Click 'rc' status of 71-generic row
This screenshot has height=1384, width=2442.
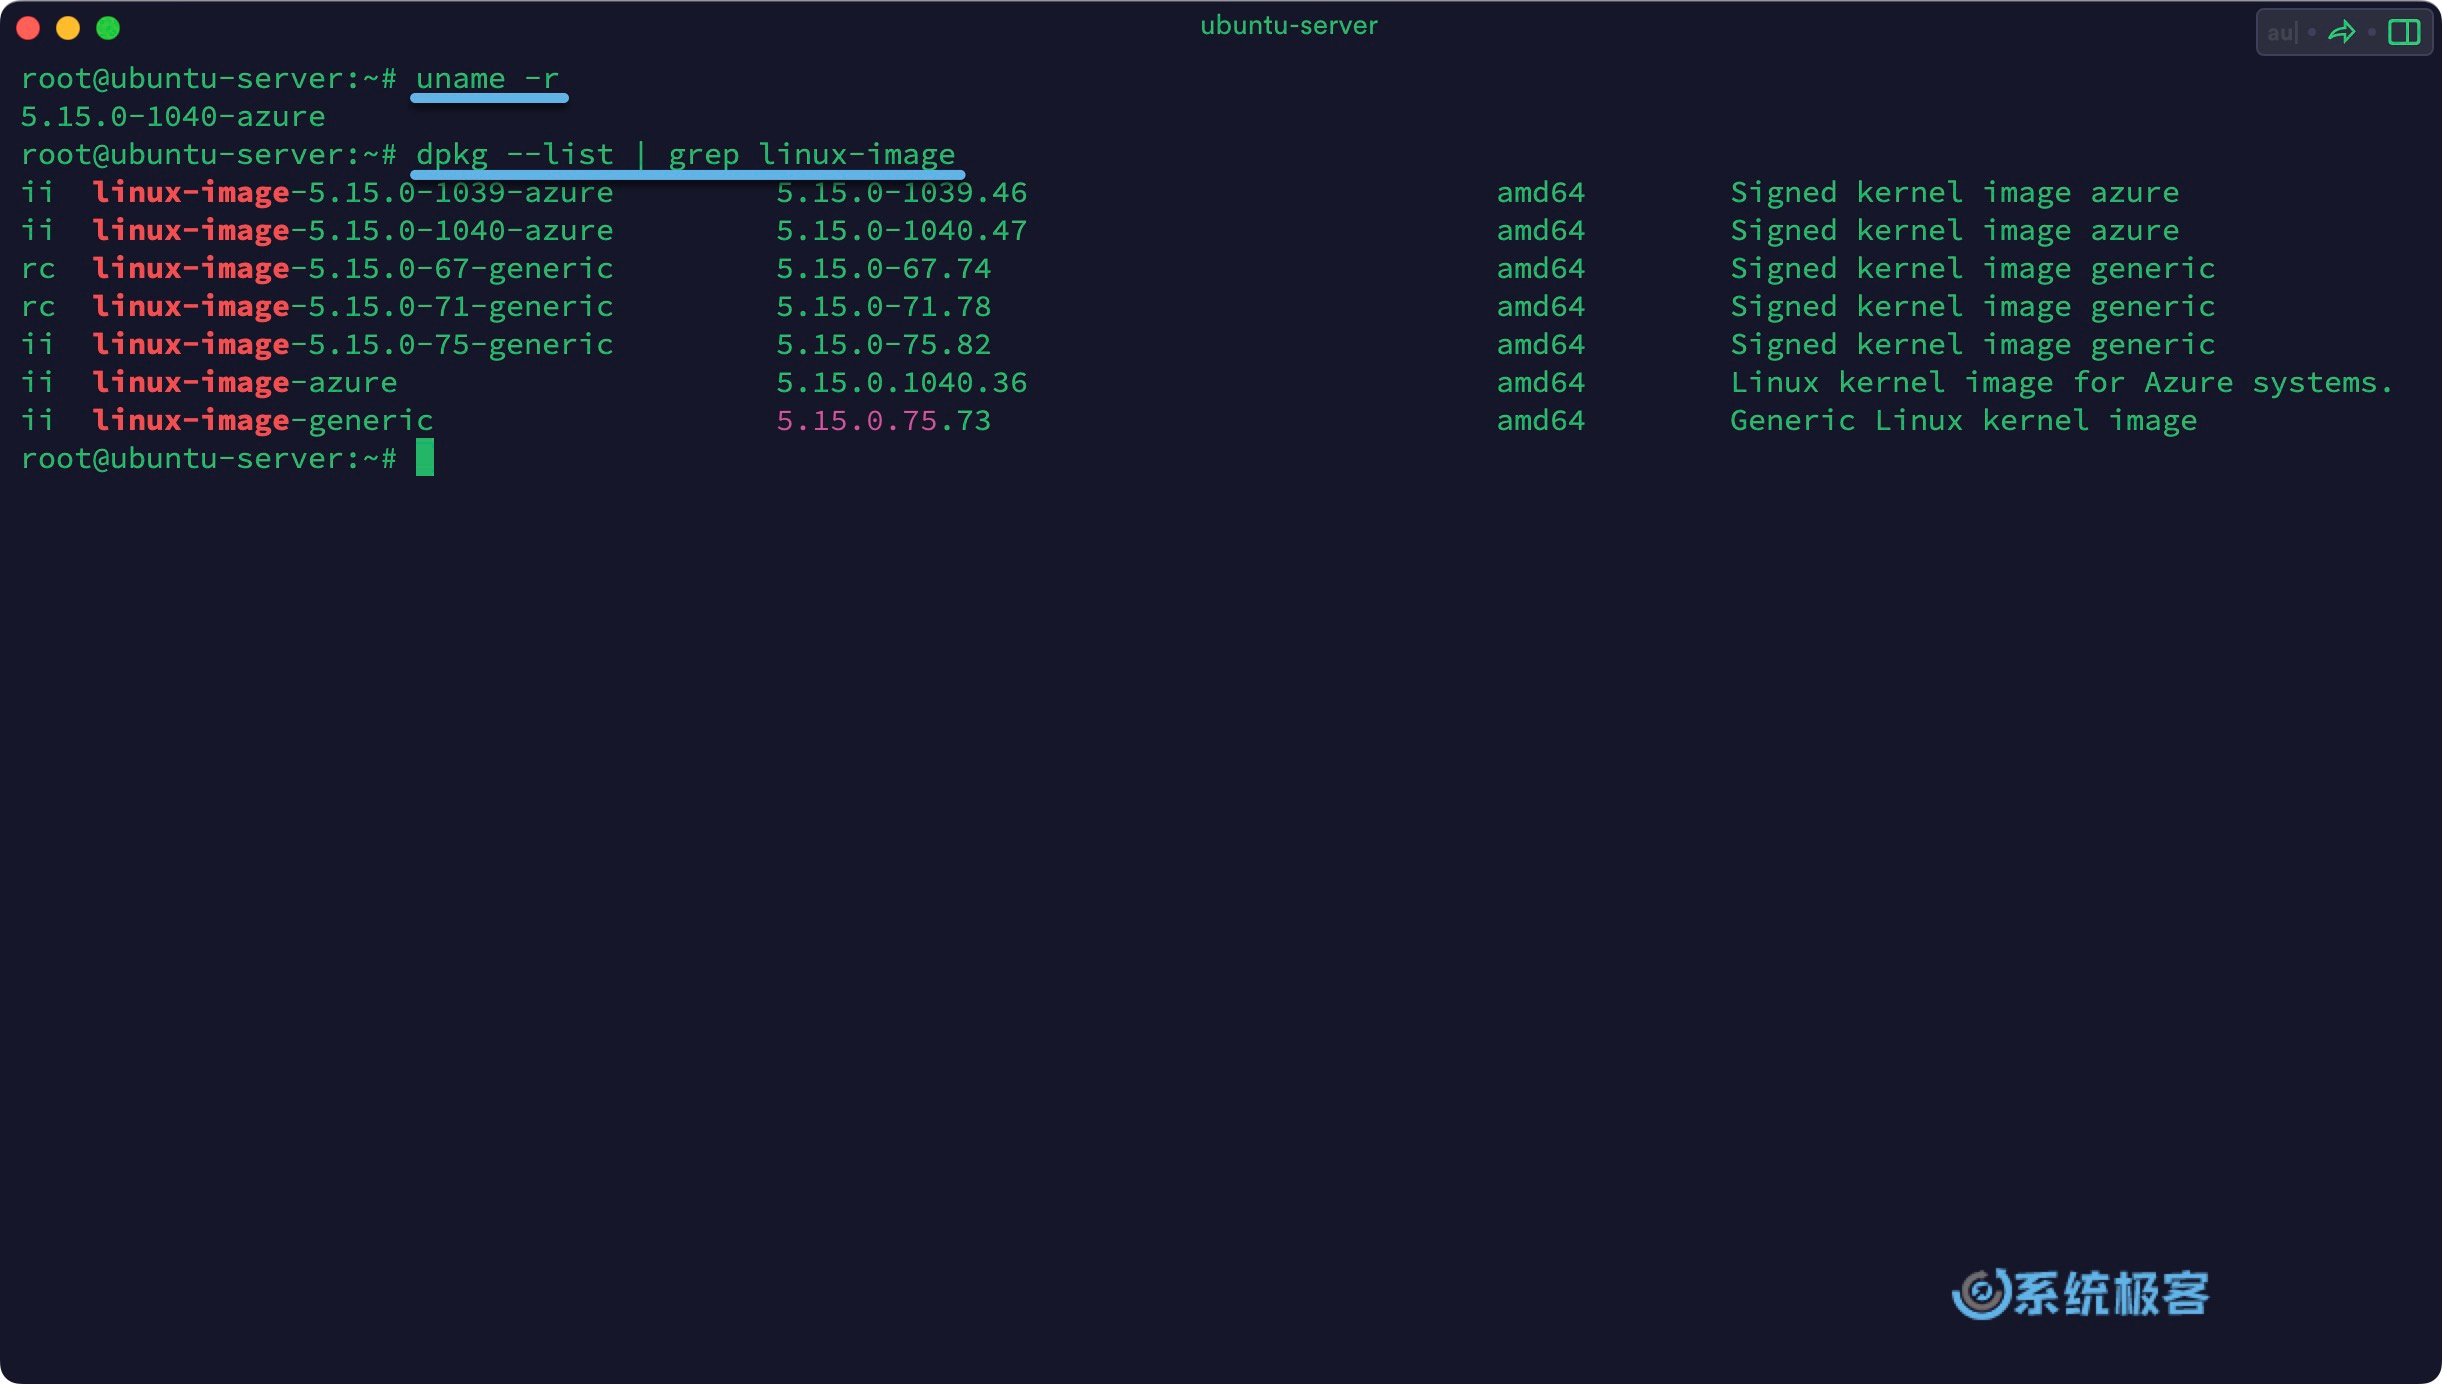(x=38, y=306)
